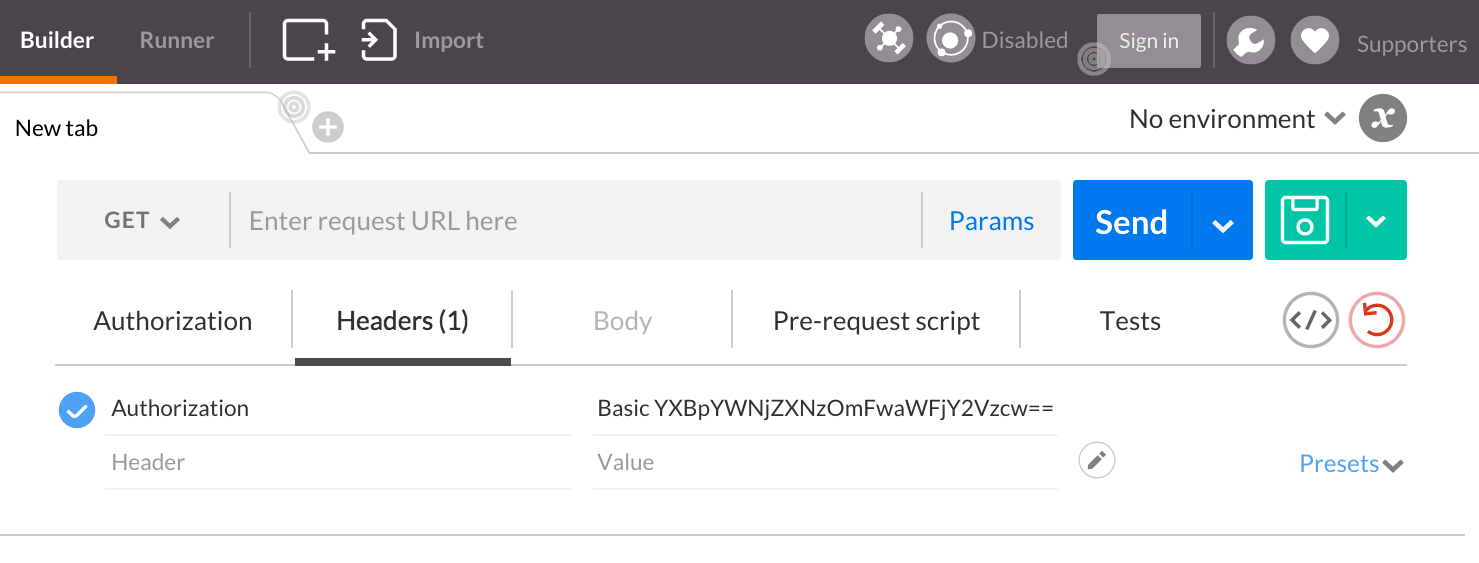Click the Sign in button
The width and height of the screenshot is (1479, 563).
1149,41
